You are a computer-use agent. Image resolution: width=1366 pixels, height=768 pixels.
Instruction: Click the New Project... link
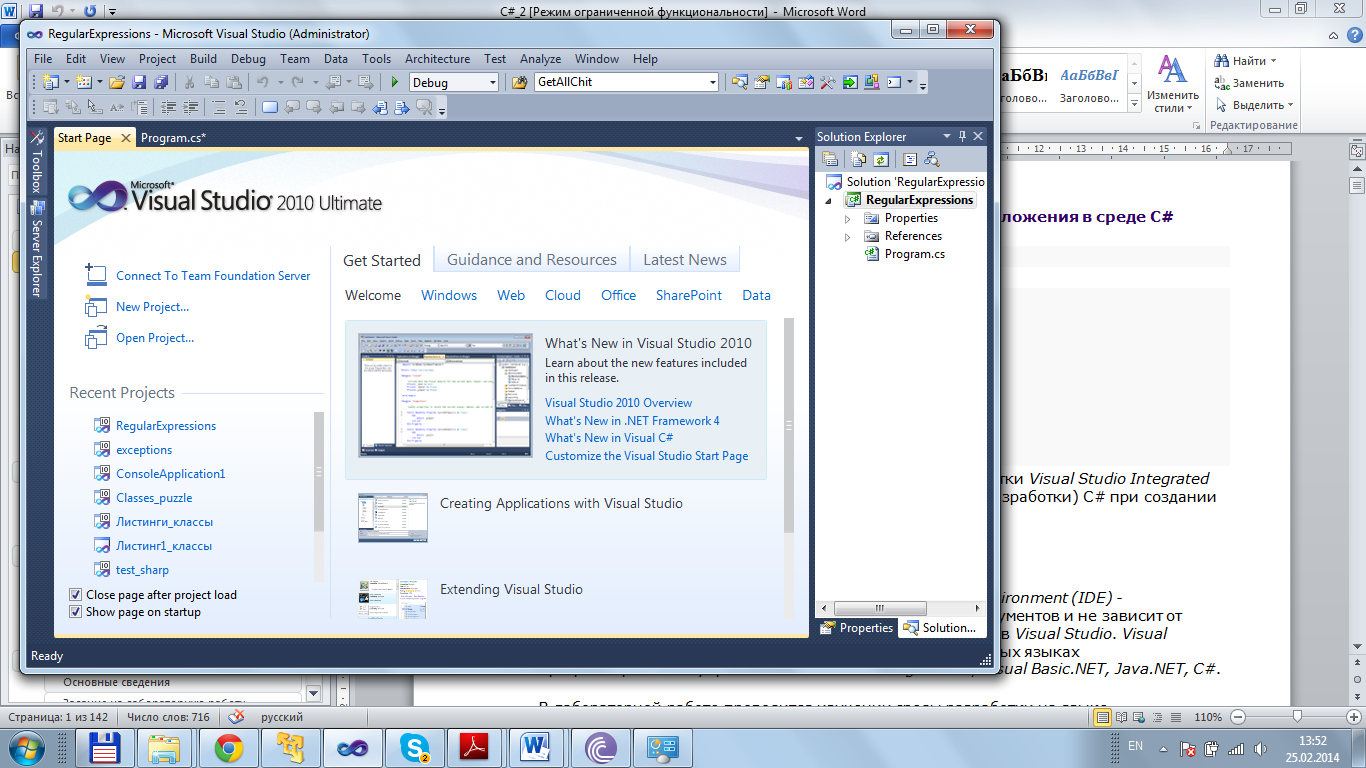coord(152,307)
